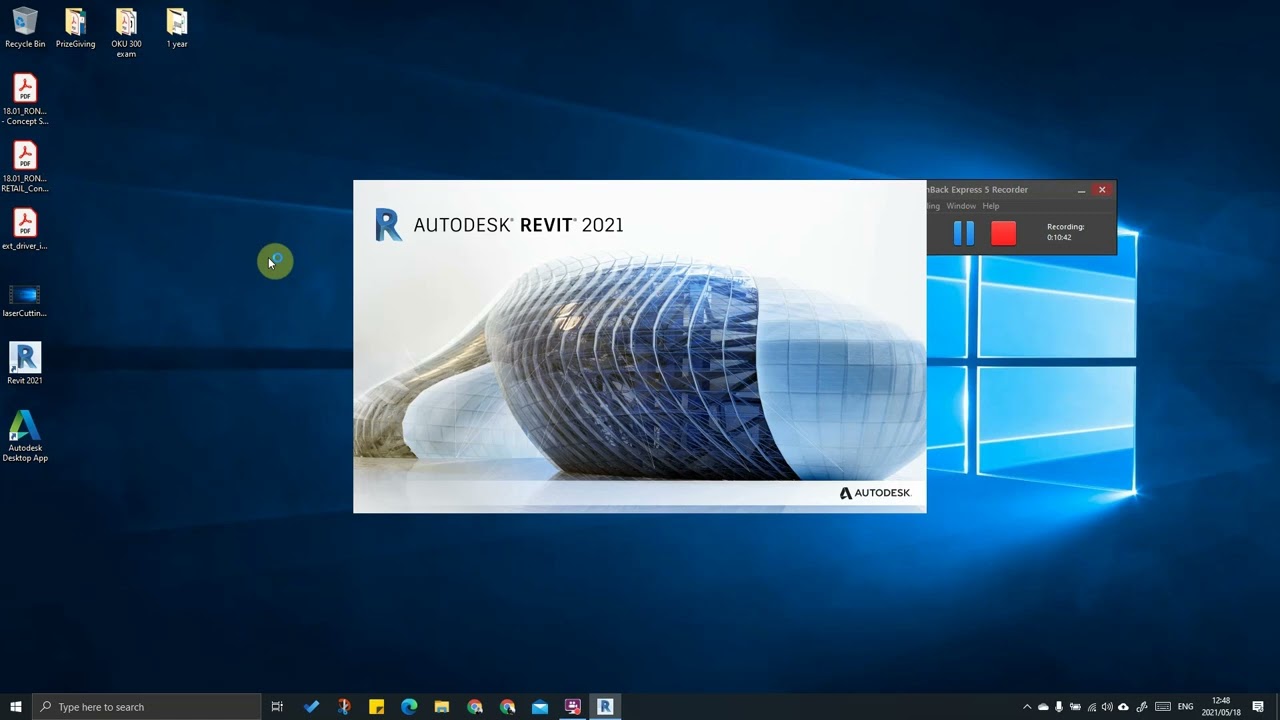
Task: Minimize the FlashBack Express Recorder window
Action: coord(1081,190)
